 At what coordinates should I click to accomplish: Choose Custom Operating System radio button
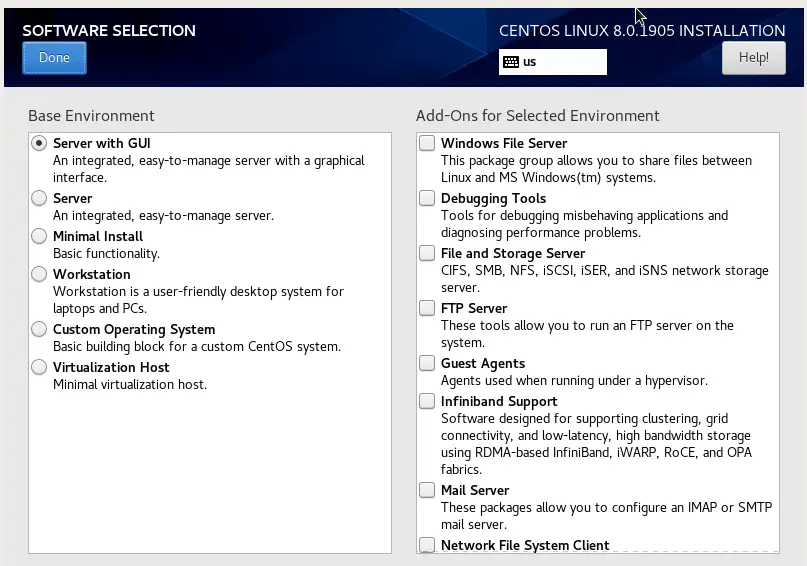click(x=39, y=329)
